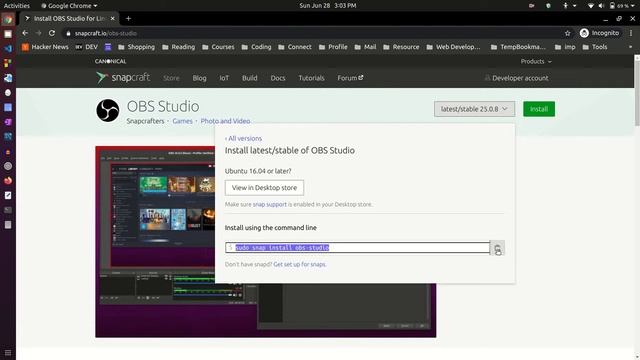This screenshot has width=640, height=360.
Task: Click the screen recording indicator in the top bar
Action: coord(531,6)
